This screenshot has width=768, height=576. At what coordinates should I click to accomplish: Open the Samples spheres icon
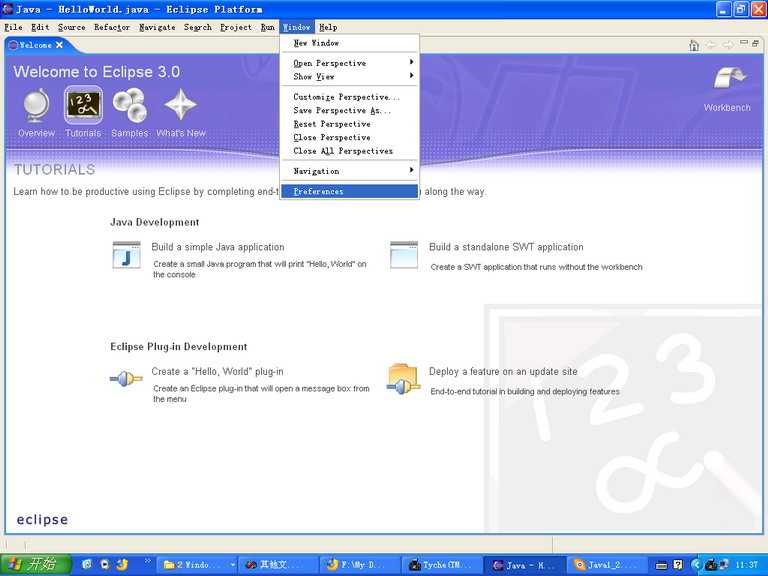click(130, 105)
